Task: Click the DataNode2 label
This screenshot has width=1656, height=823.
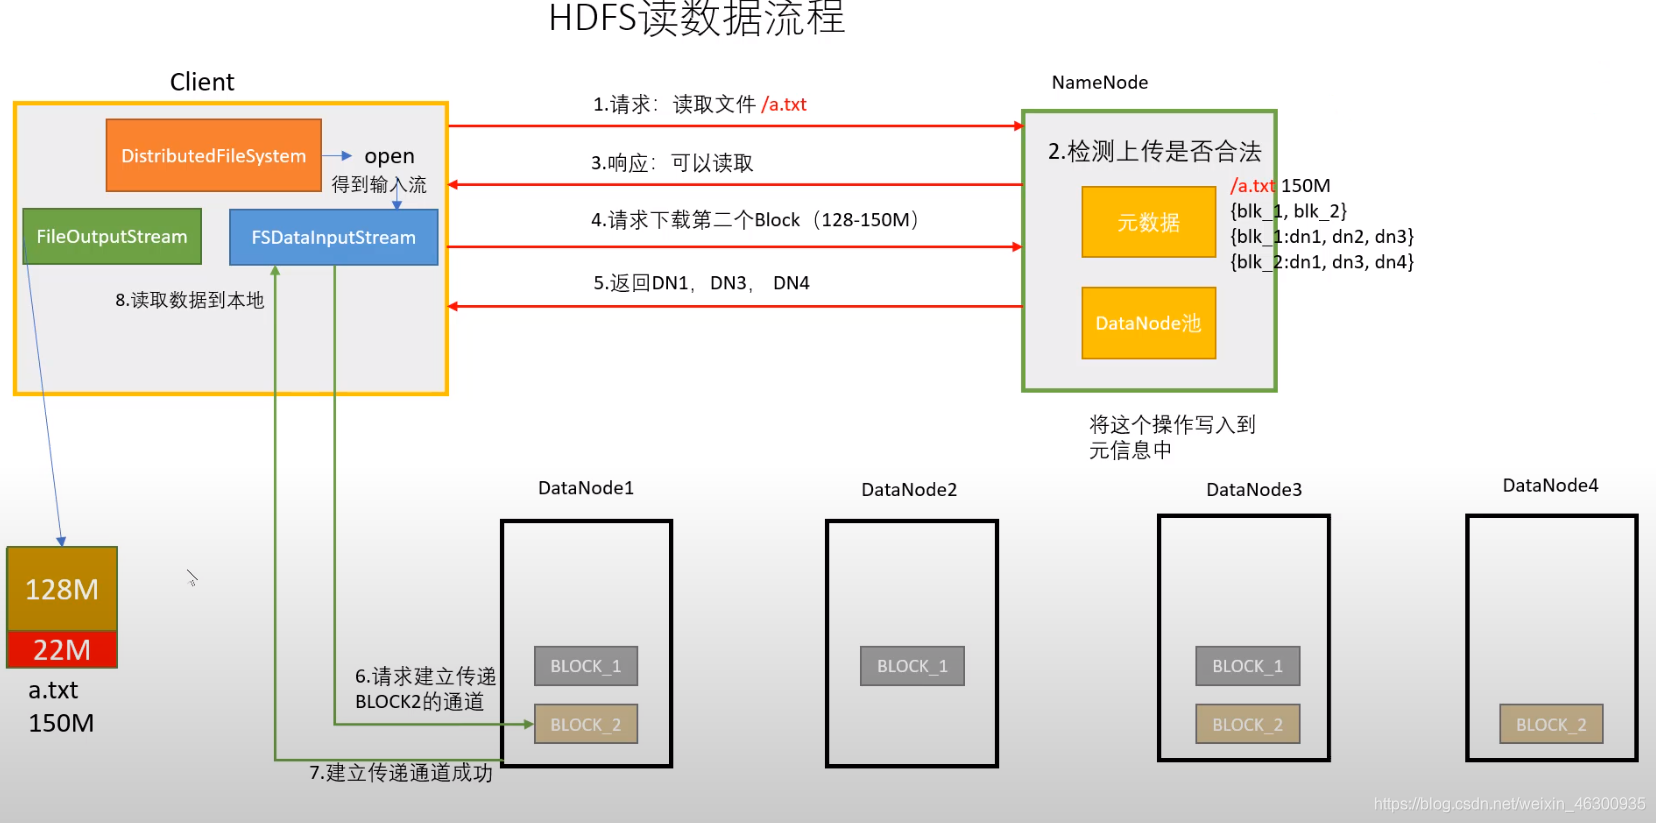Action: 909,489
